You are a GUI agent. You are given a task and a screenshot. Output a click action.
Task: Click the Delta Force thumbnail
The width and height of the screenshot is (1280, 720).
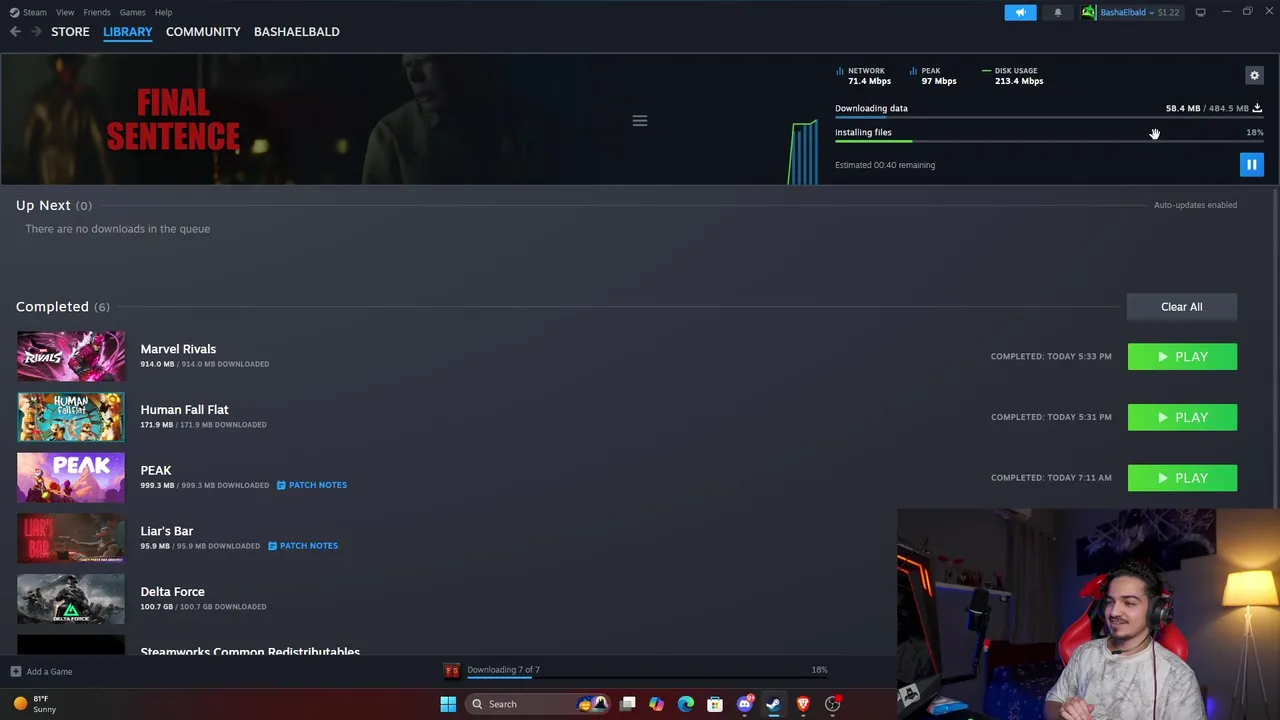(71, 599)
